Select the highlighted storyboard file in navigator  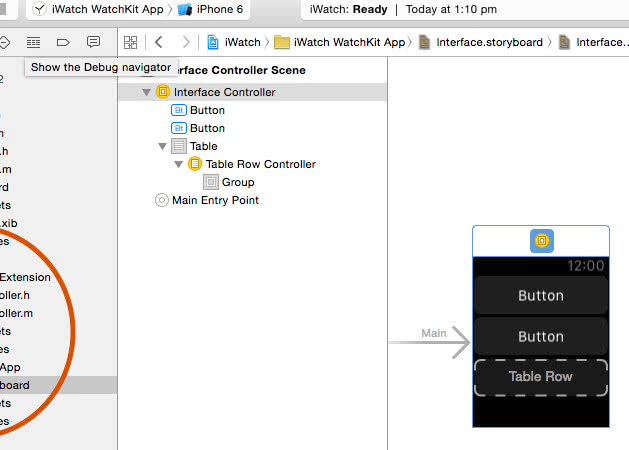point(59,385)
